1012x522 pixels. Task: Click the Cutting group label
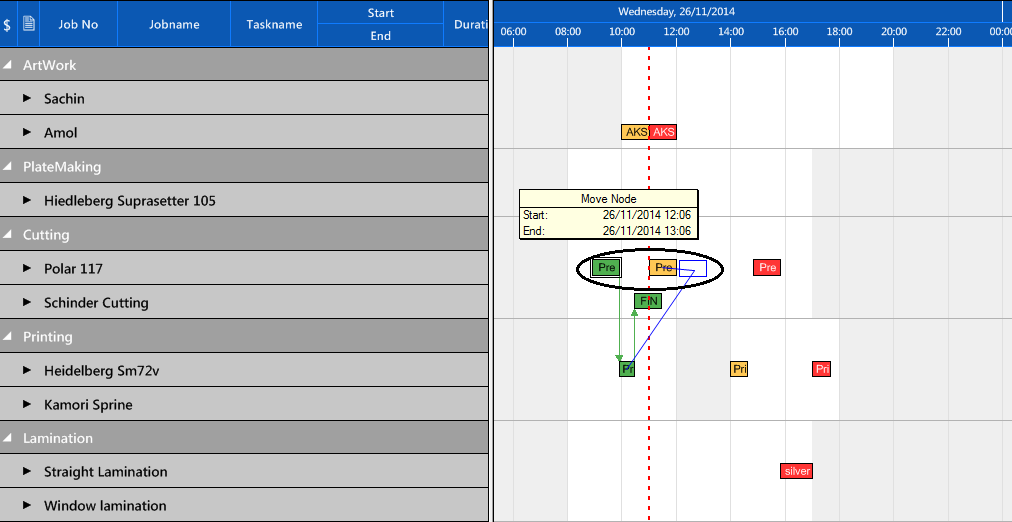tap(46, 235)
